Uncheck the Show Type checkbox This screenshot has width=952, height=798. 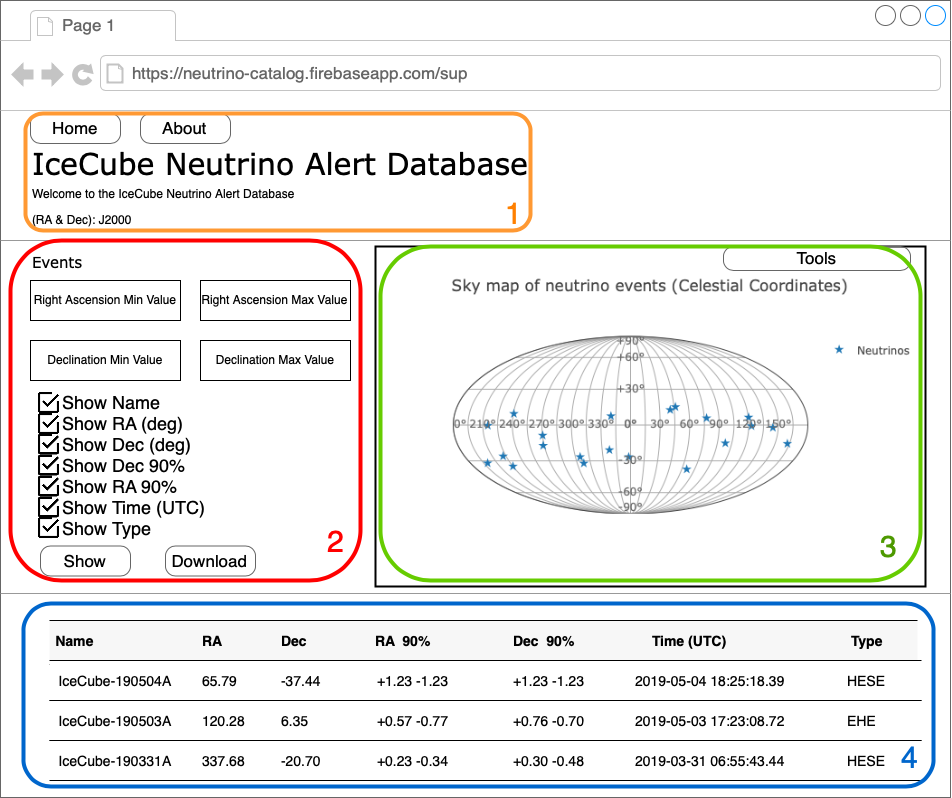pyautogui.click(x=49, y=528)
